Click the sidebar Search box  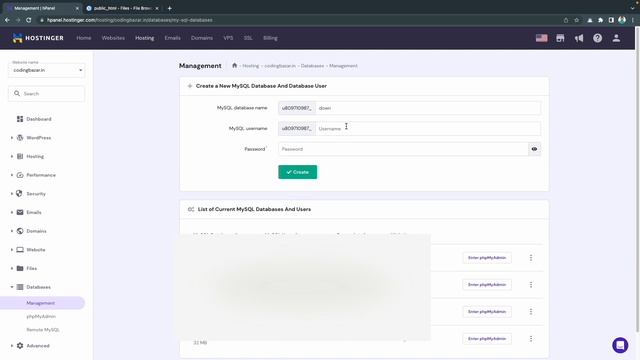47,93
